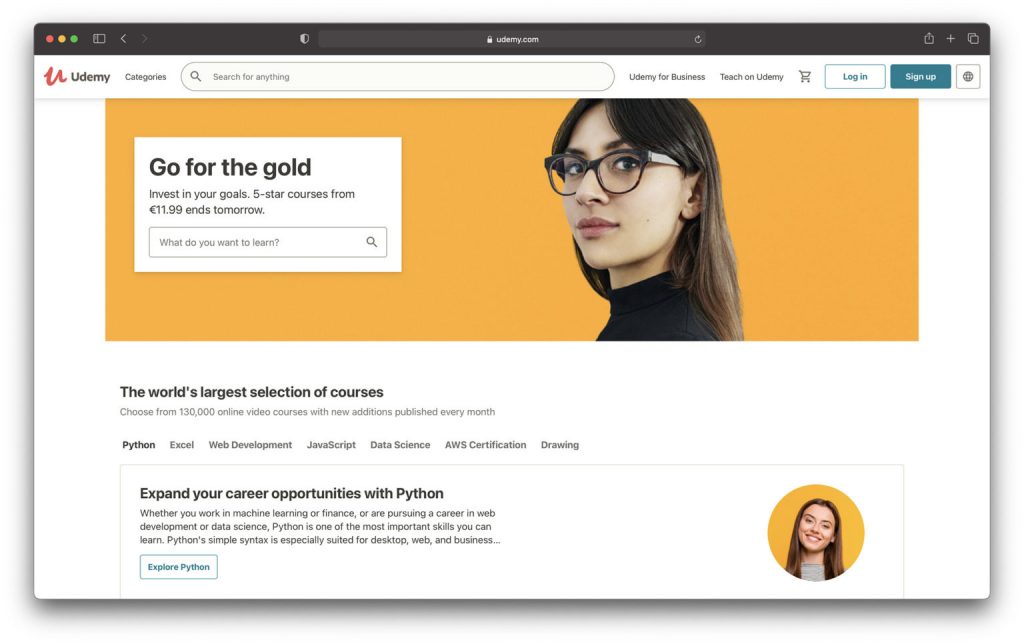The image size is (1024, 644).
Task: Open the Safari share icon
Action: click(929, 39)
